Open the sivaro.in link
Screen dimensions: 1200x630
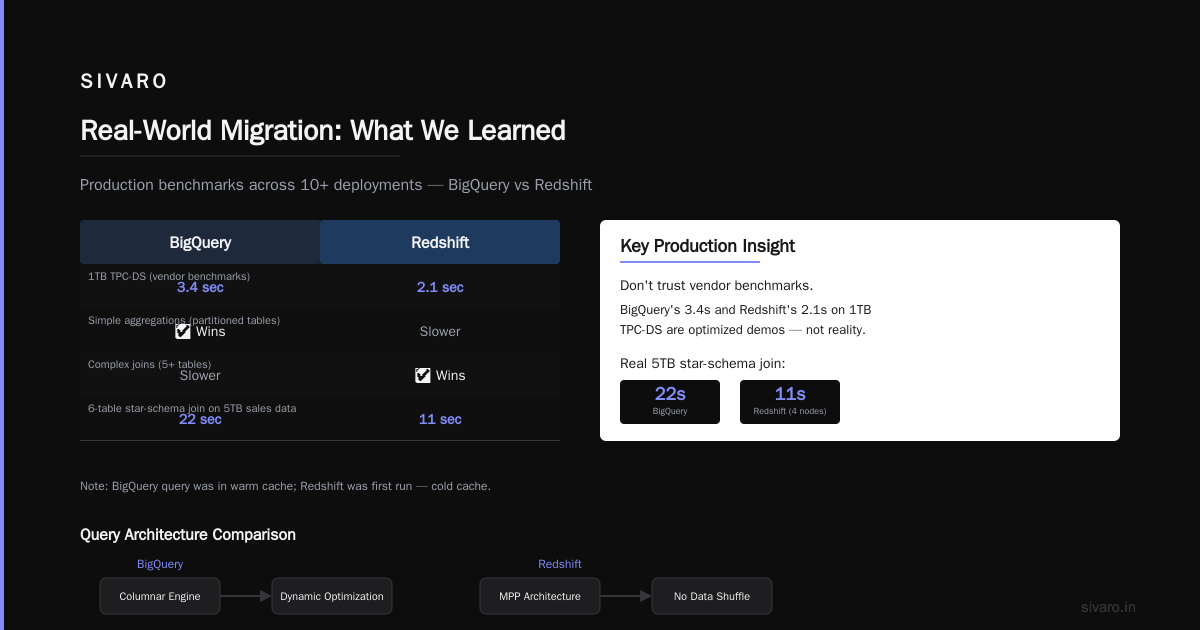click(x=1109, y=607)
